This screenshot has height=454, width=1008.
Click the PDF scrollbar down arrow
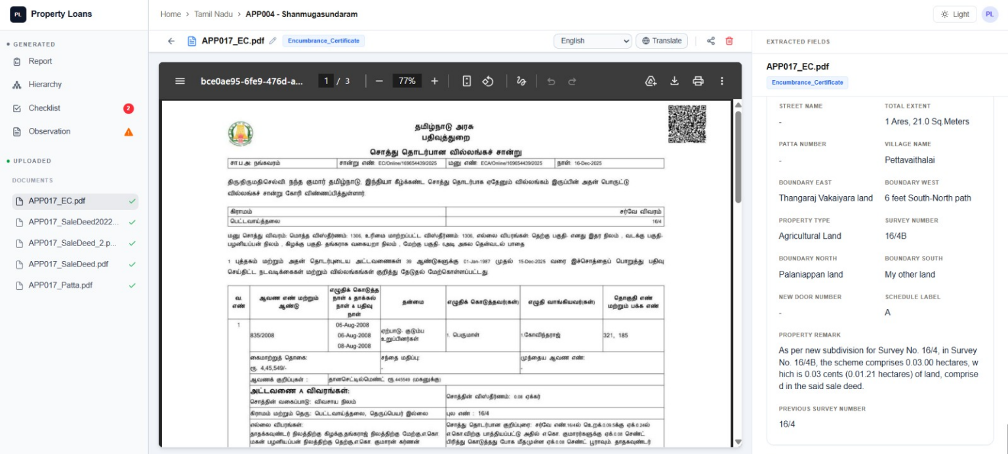[738, 442]
